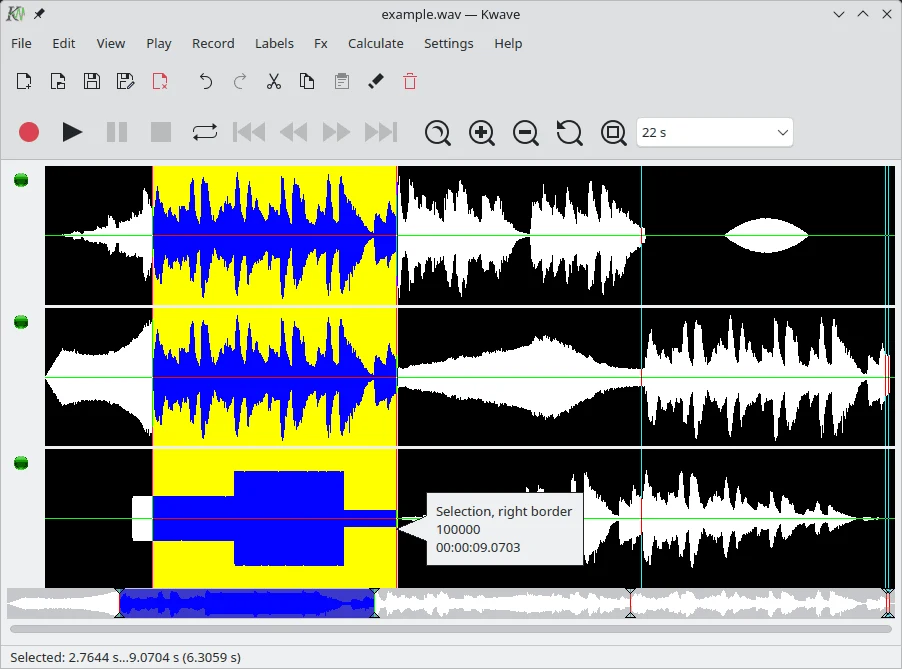This screenshot has height=669, width=902.
Task: Open the Play menu
Action: coord(159,43)
